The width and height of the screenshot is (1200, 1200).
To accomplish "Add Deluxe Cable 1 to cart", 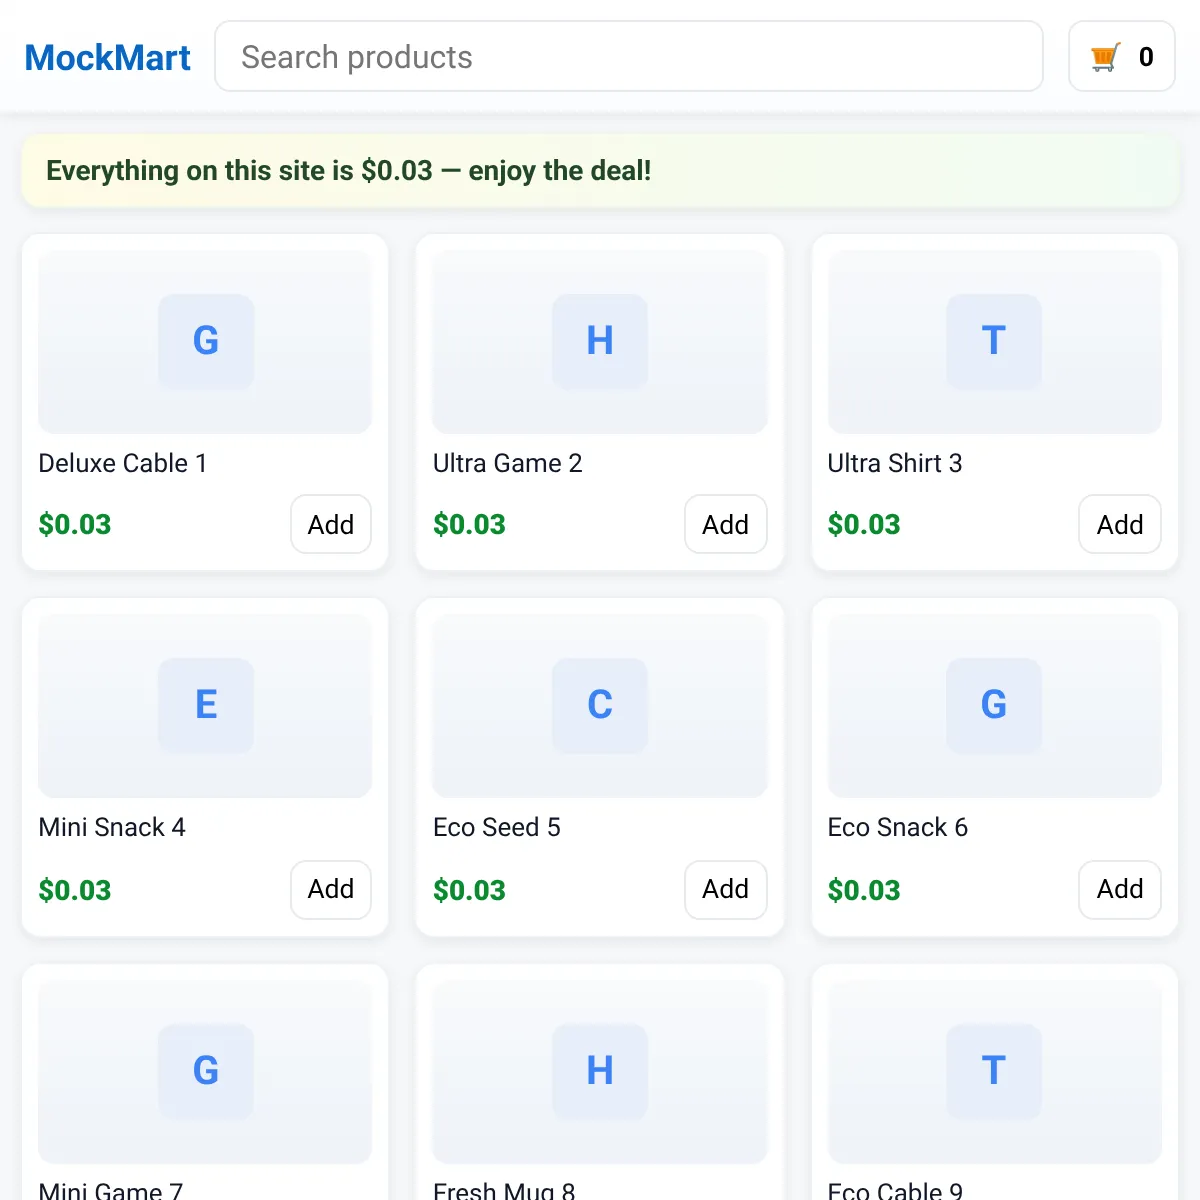I will click(x=331, y=524).
